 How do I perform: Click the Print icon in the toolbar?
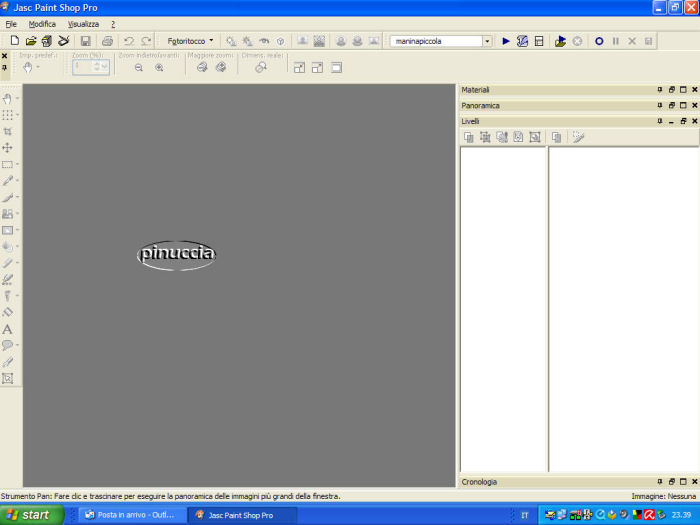coord(107,41)
